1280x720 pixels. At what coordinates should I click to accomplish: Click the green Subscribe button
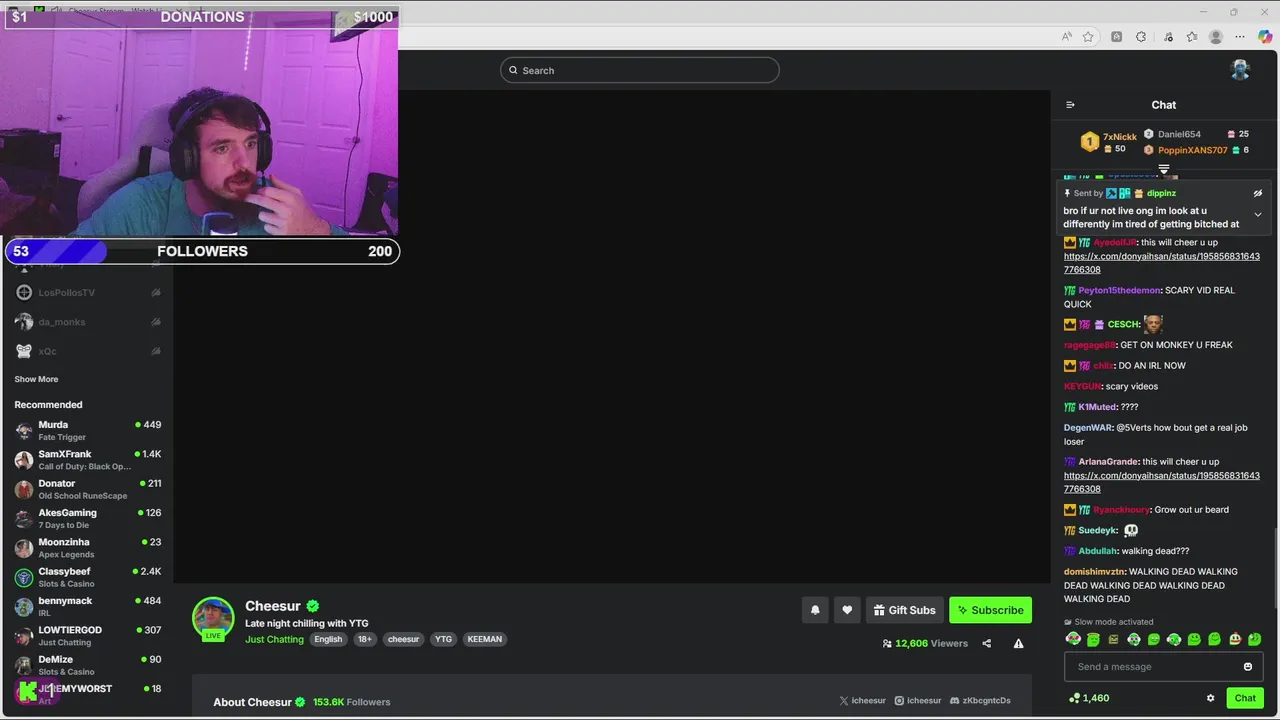[x=990, y=610]
